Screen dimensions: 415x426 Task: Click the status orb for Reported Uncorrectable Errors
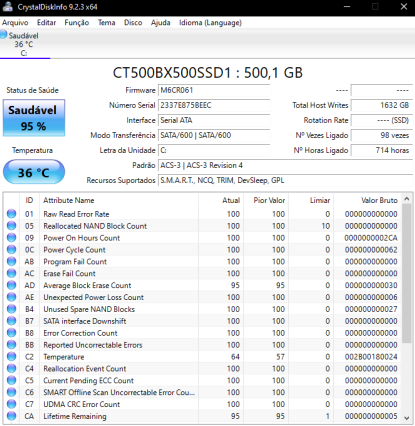[11, 345]
